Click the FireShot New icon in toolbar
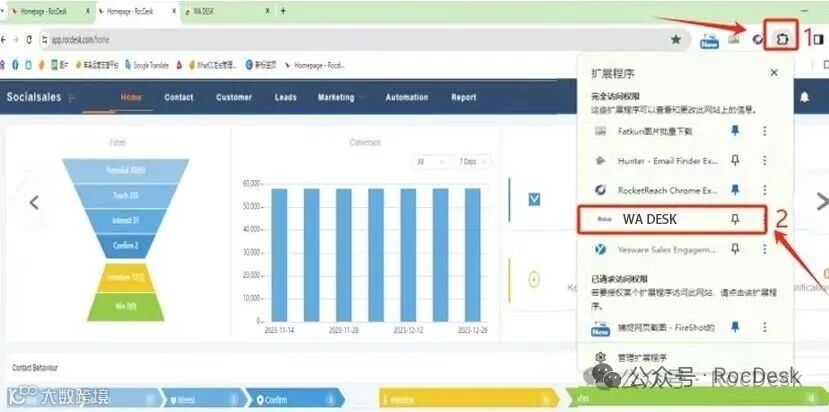The image size is (829, 412). coord(709,40)
